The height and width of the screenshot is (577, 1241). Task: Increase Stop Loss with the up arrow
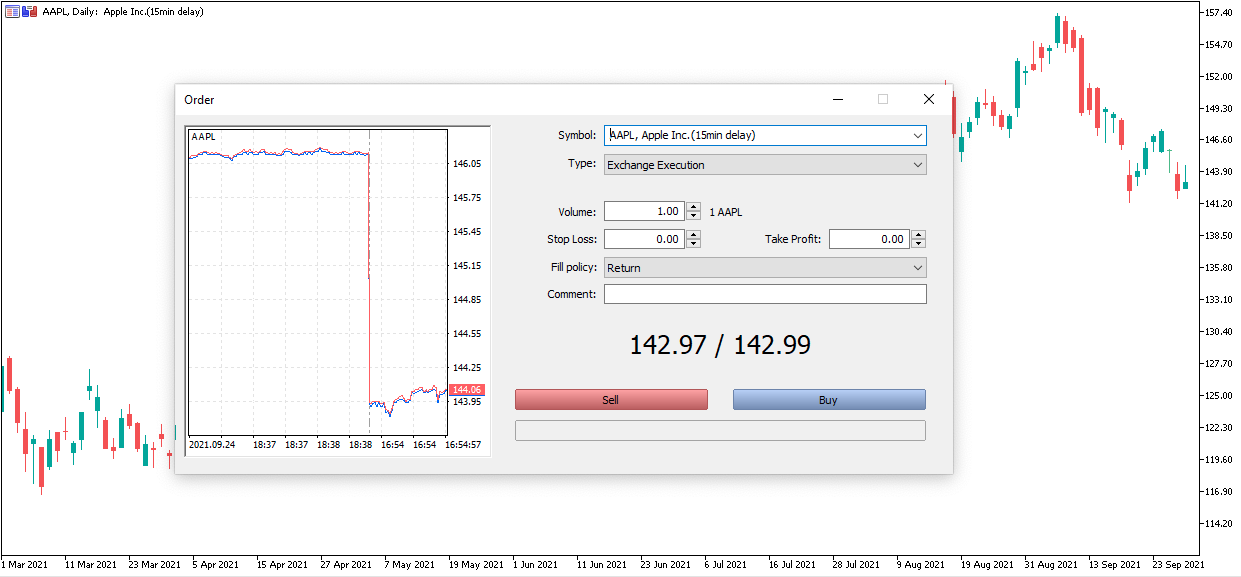coord(694,235)
